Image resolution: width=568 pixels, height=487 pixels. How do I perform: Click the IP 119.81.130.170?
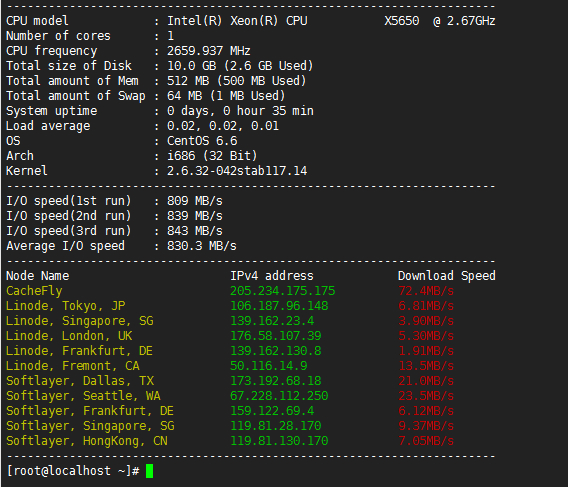(x=279, y=441)
